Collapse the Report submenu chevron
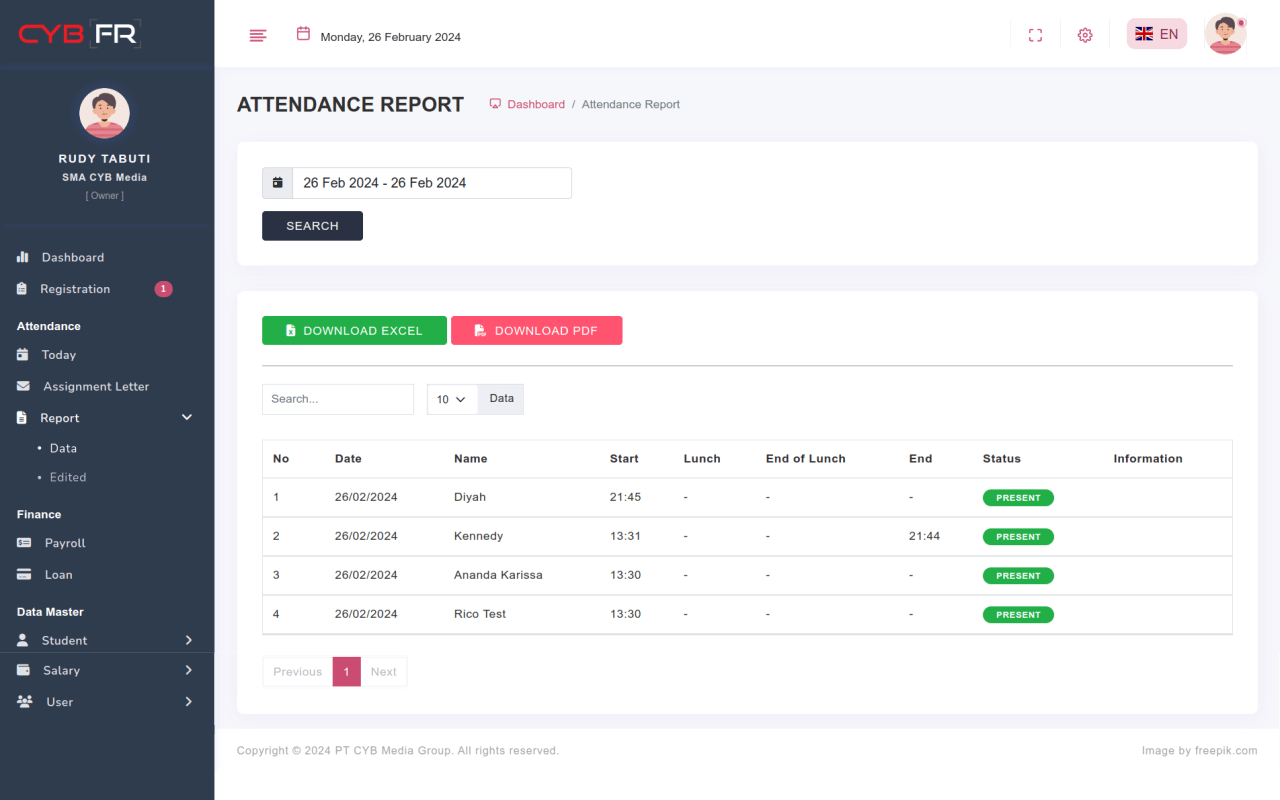The height and width of the screenshot is (800, 1280). pos(187,418)
